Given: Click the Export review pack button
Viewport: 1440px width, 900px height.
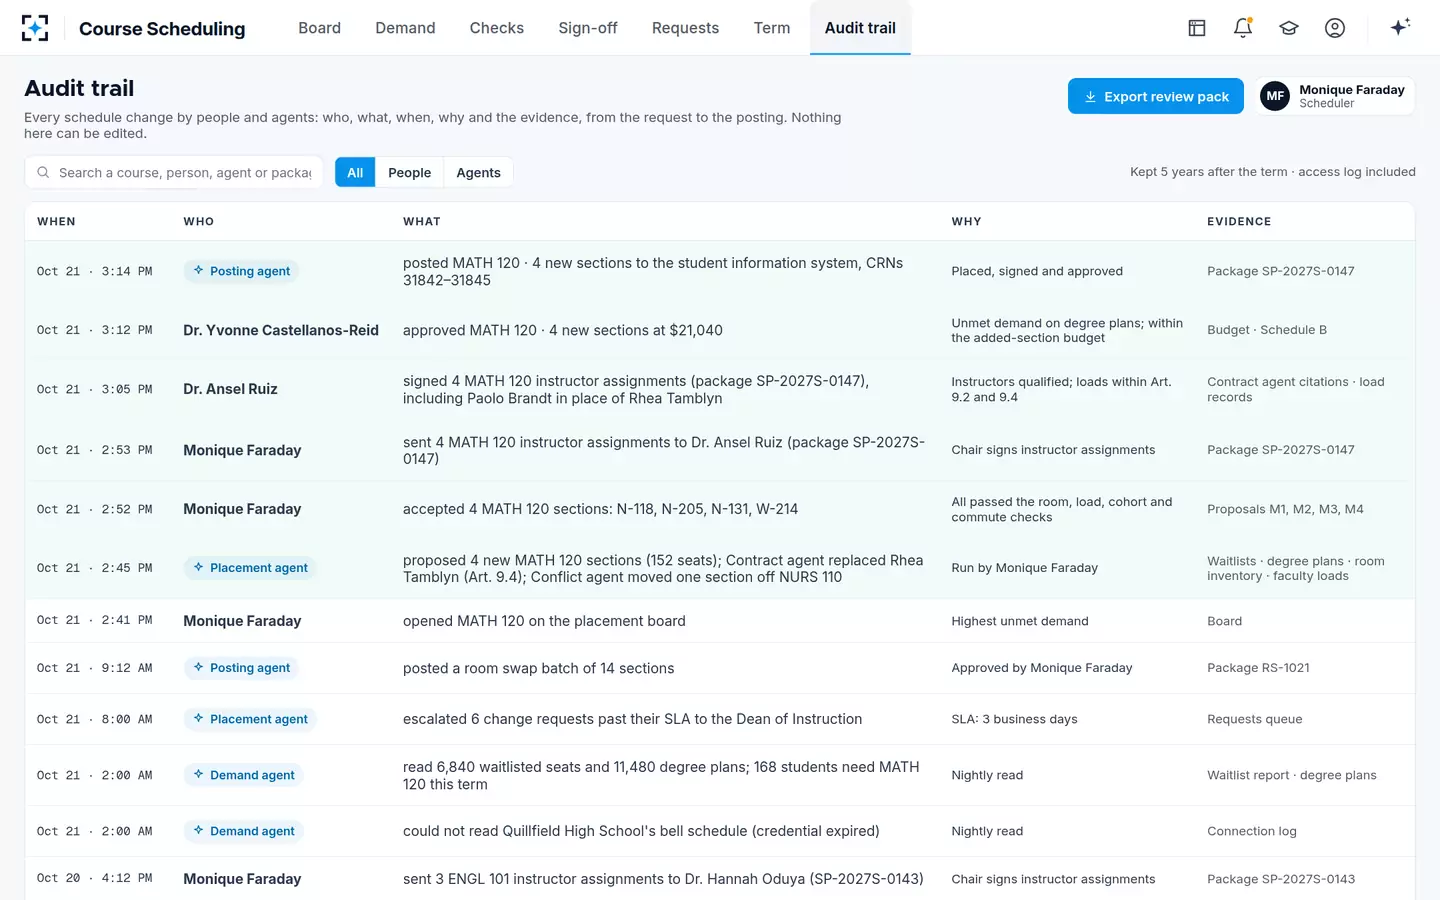Looking at the screenshot, I should (1156, 96).
